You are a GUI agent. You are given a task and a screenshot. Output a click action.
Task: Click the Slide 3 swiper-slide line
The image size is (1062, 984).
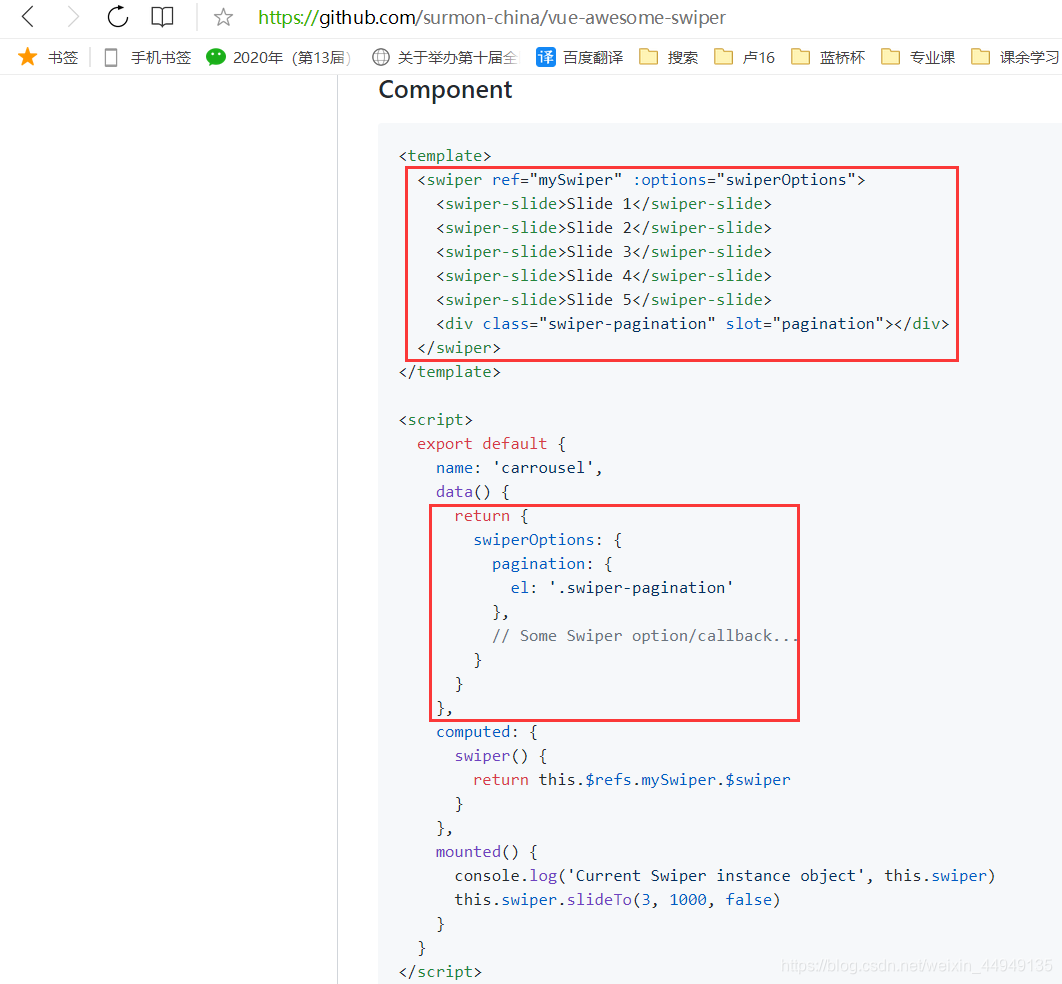coord(603,252)
